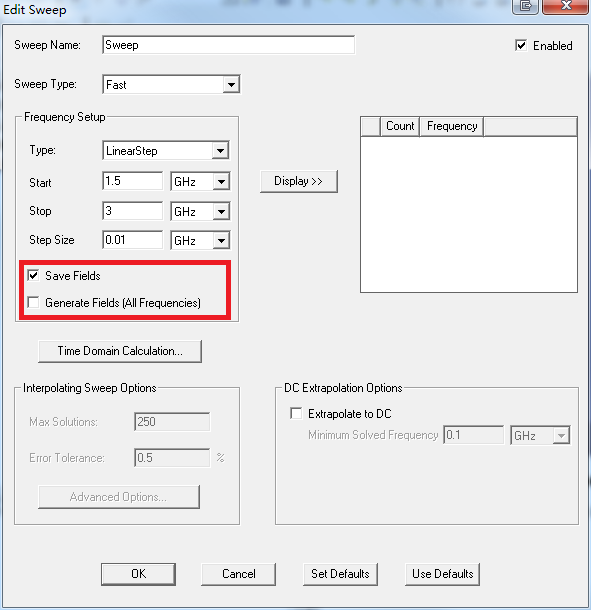Click the Sweep Name text field
591x610 pixels.
point(228,45)
